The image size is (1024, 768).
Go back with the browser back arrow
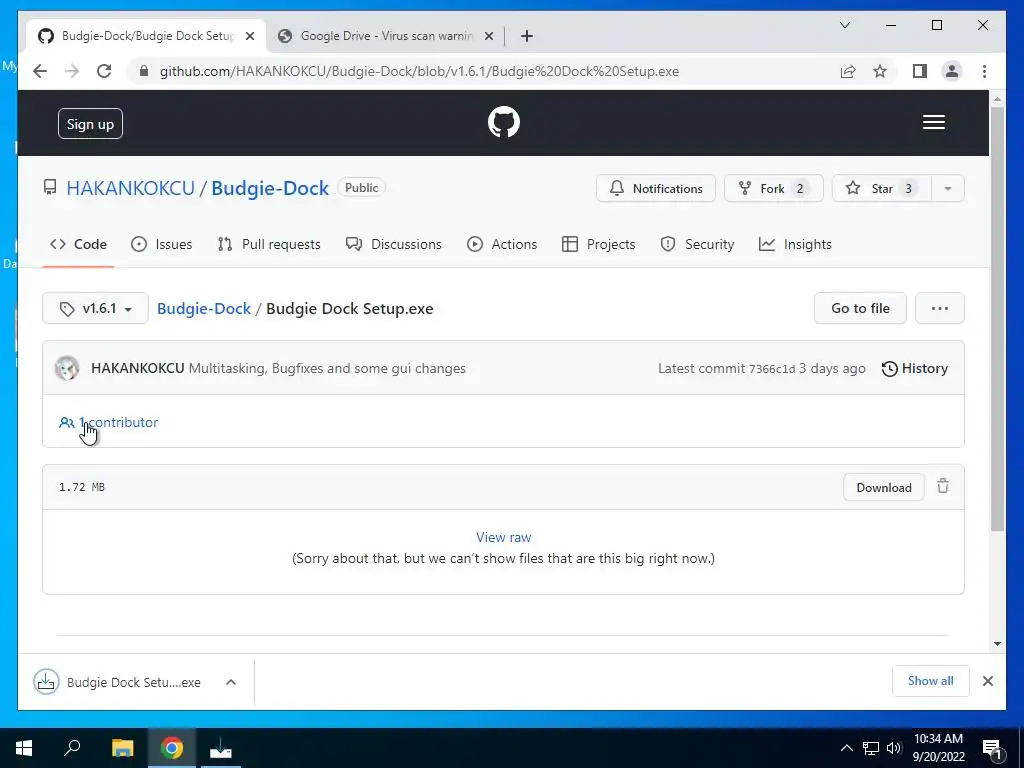coord(40,71)
